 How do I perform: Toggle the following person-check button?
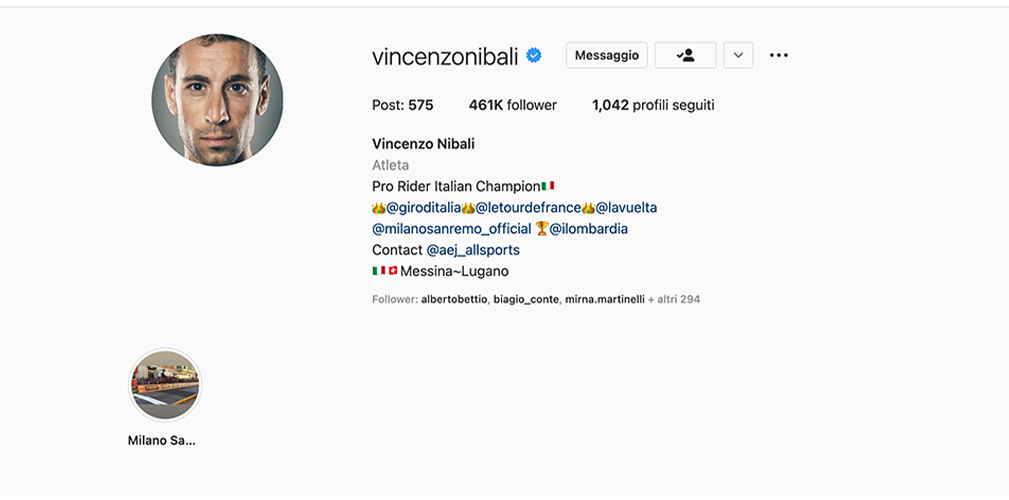click(x=685, y=55)
